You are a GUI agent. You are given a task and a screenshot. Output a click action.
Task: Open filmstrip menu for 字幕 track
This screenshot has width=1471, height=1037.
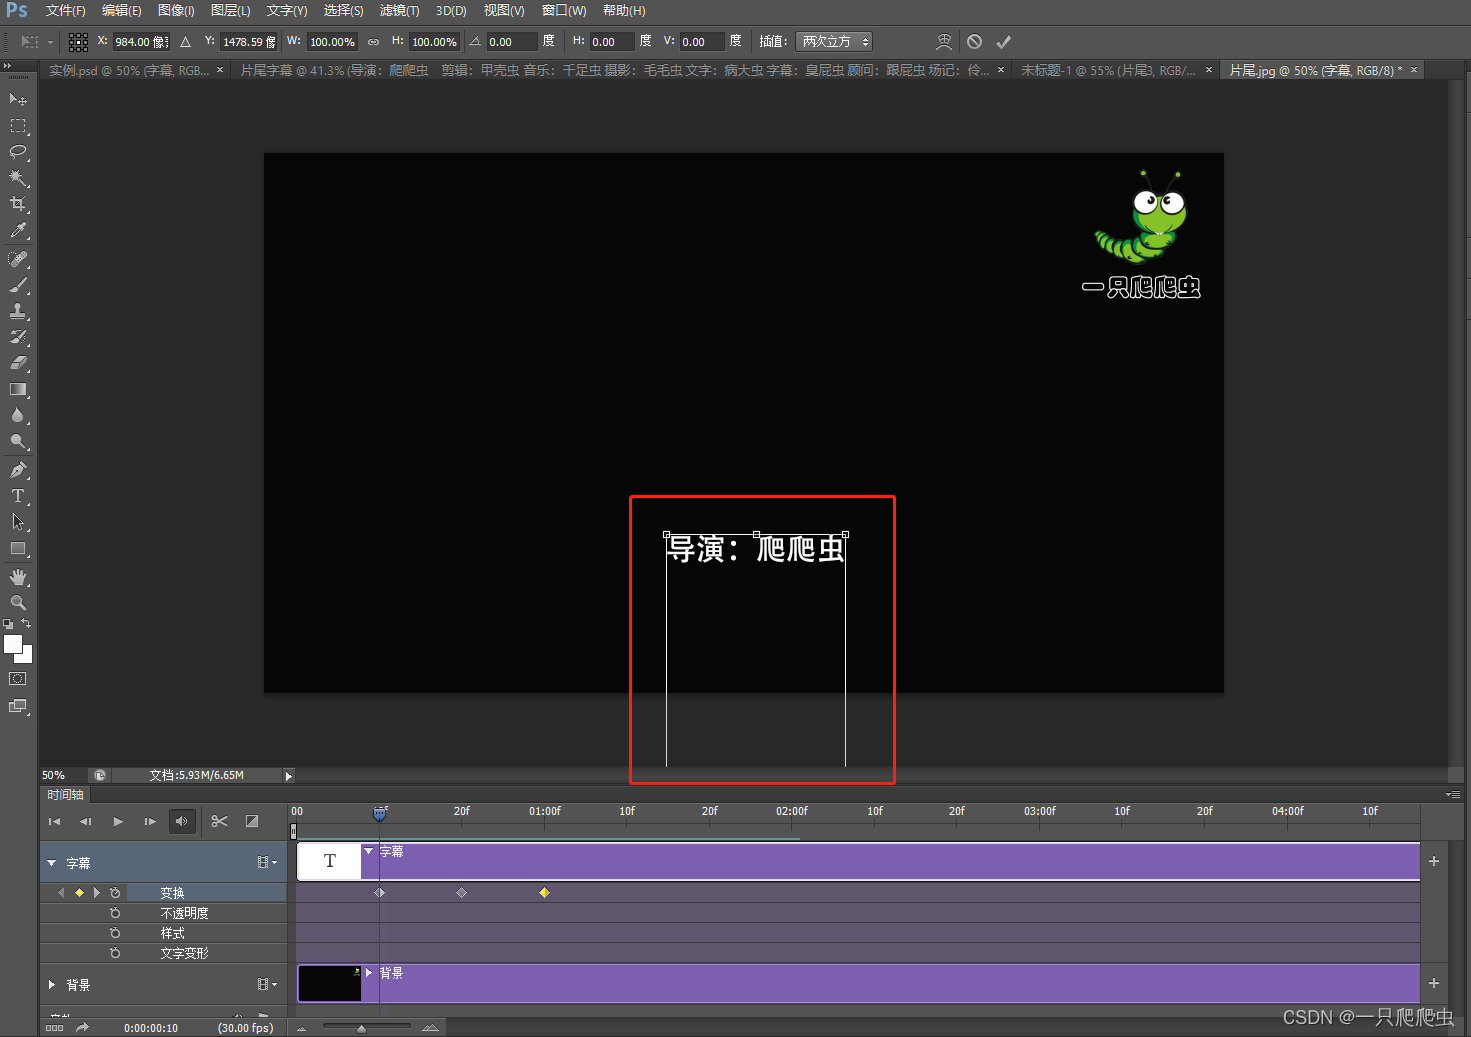266,862
